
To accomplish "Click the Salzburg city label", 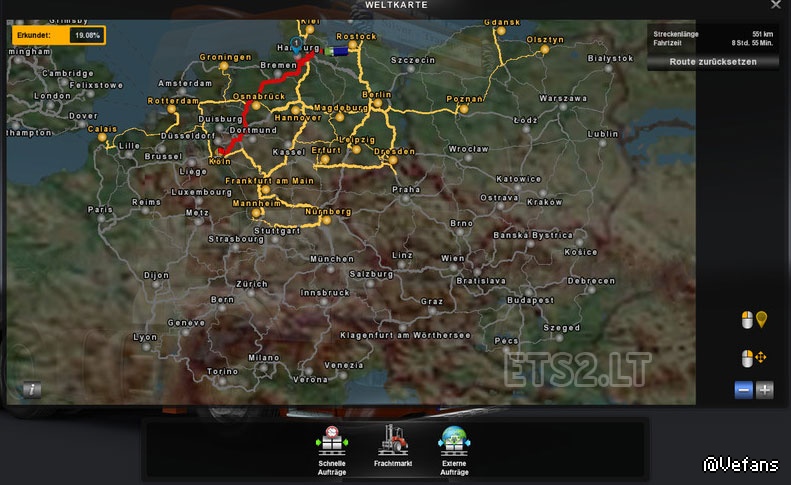I will coord(371,274).
